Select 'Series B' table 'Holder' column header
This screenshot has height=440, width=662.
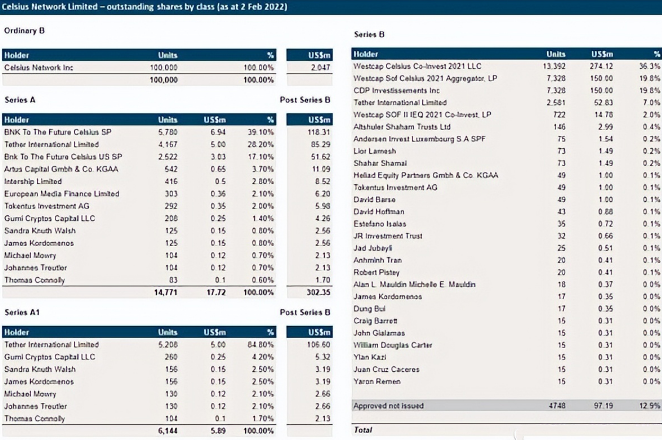tap(366, 54)
